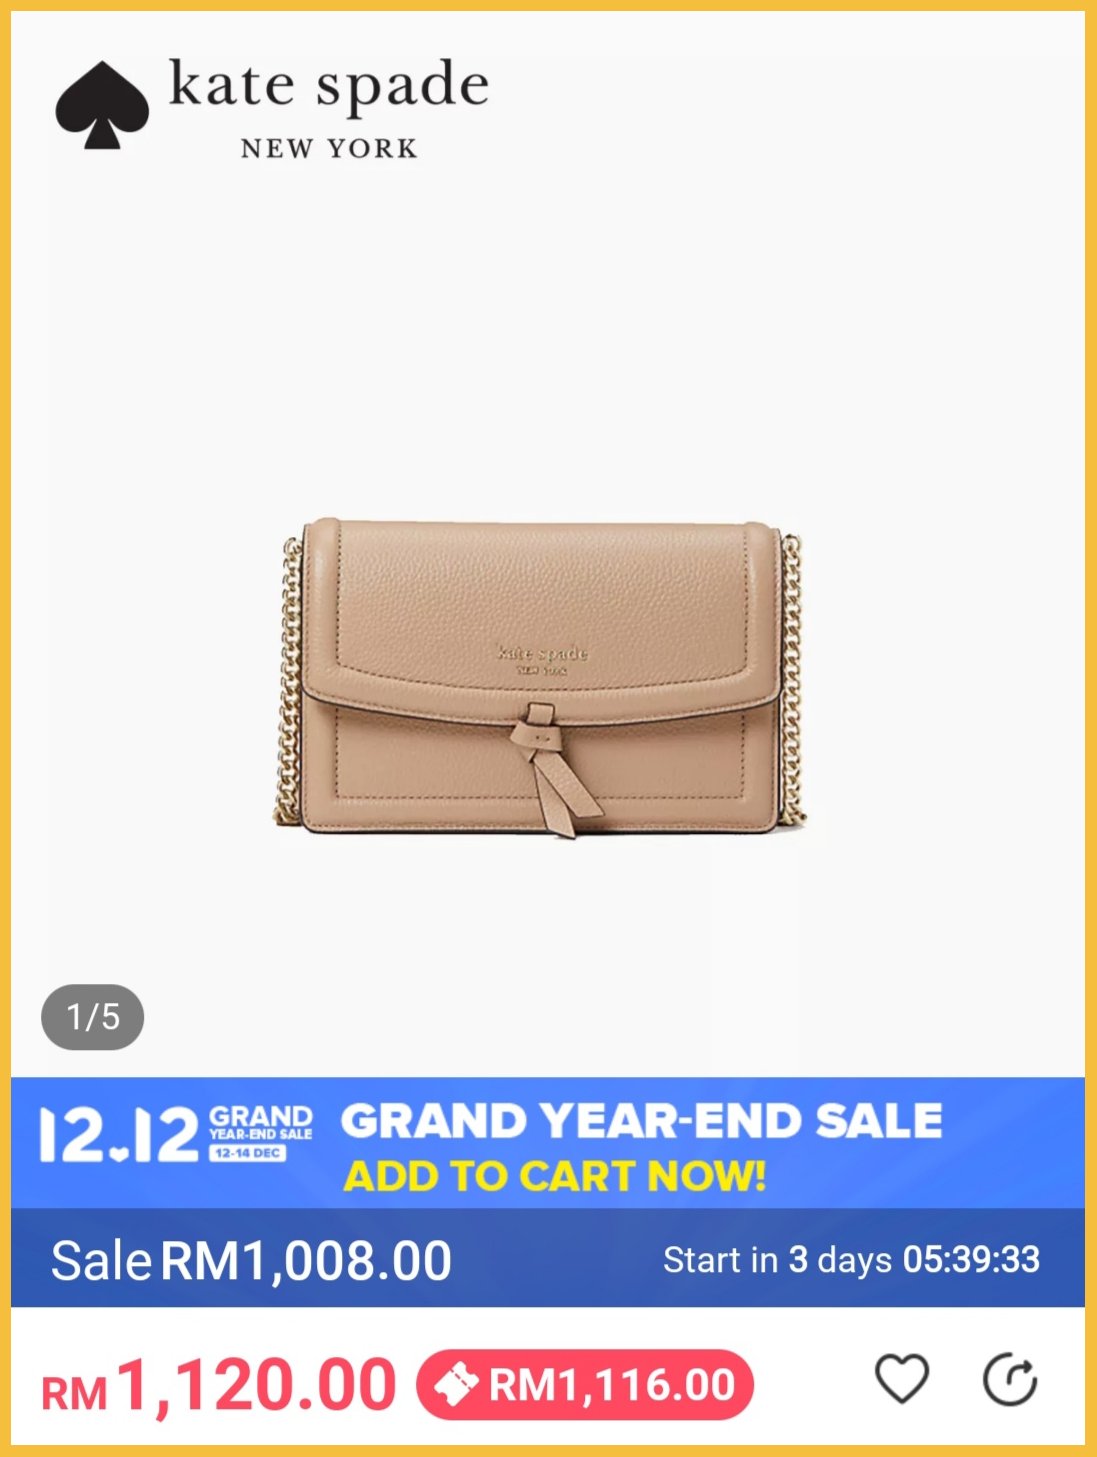Open the RM1,116.00 voucher price tag

(585, 1385)
